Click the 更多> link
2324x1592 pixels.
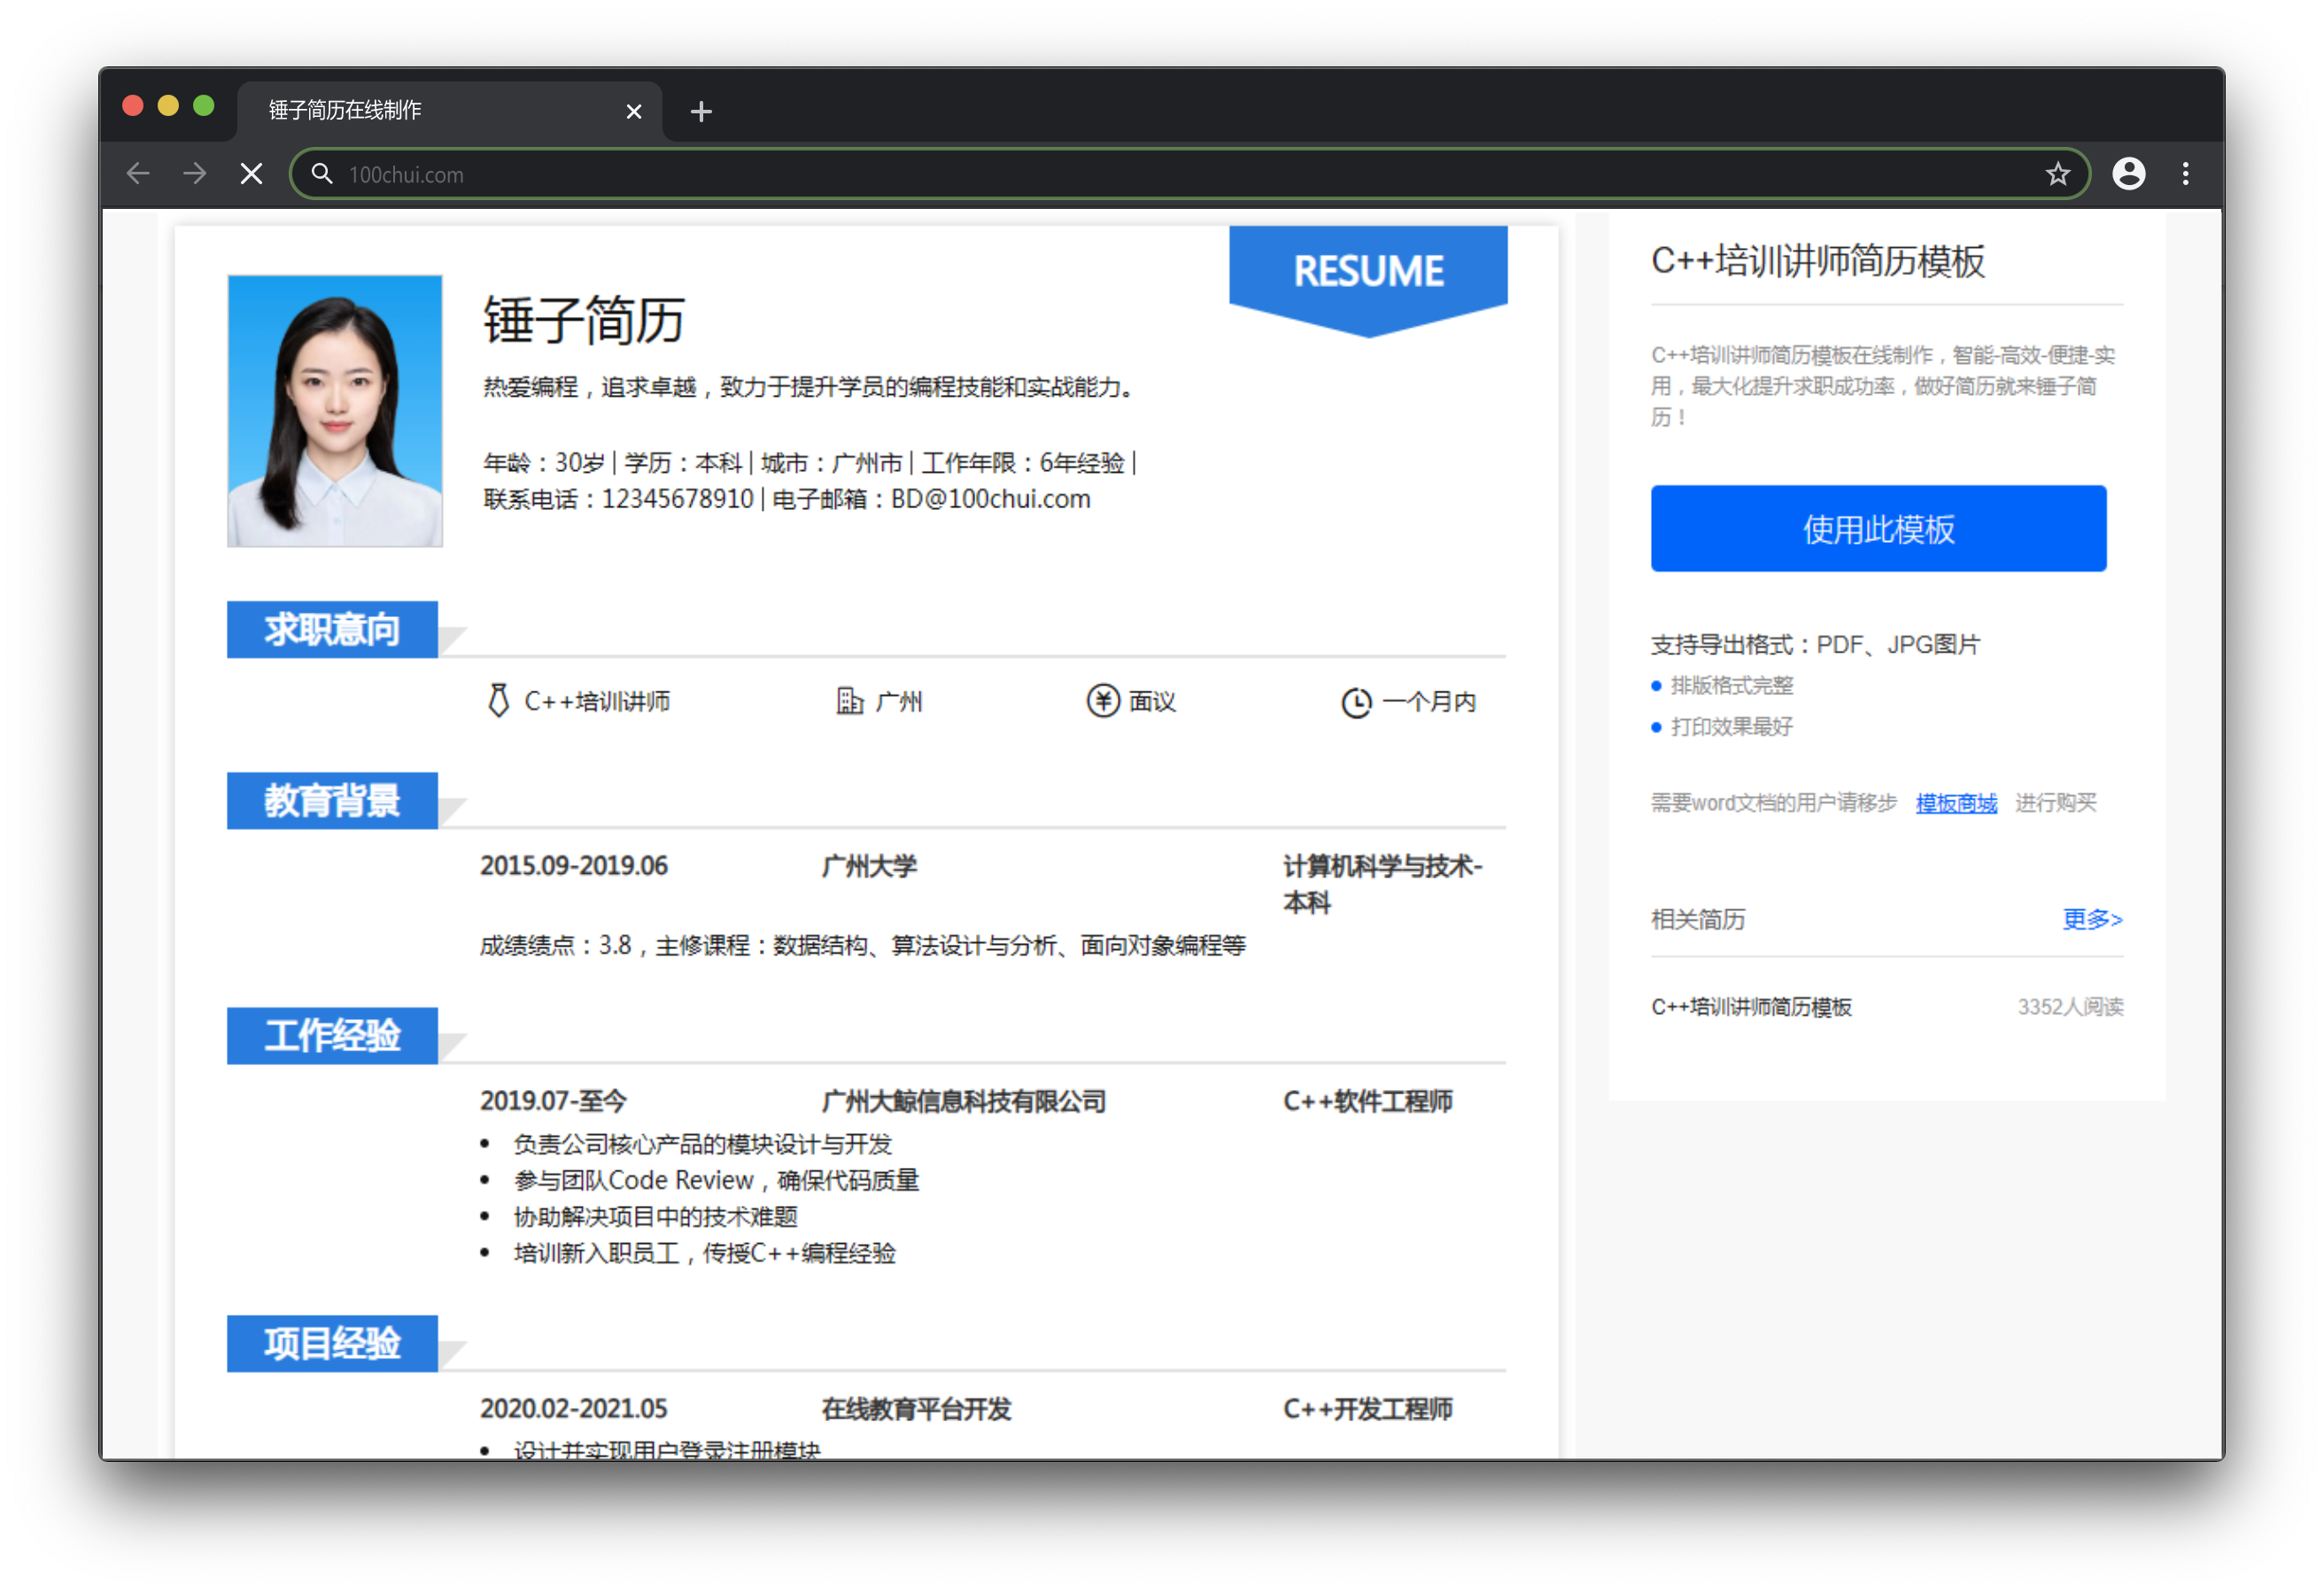(2092, 918)
